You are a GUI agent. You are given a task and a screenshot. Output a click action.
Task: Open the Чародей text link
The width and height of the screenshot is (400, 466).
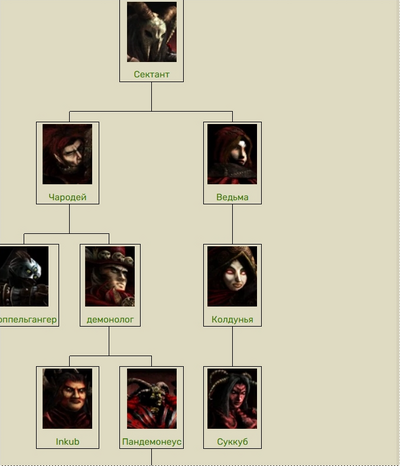point(68,197)
